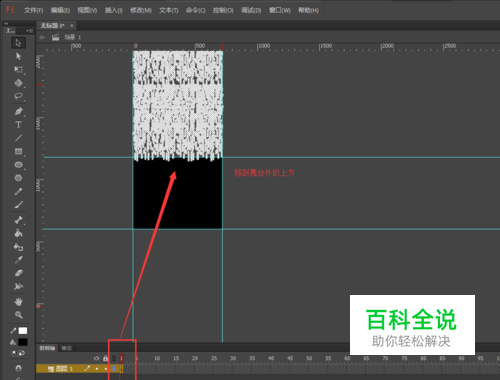This screenshot has width=500, height=380.
Task: Click the white rain graphic above the stage
Action: click(x=178, y=105)
